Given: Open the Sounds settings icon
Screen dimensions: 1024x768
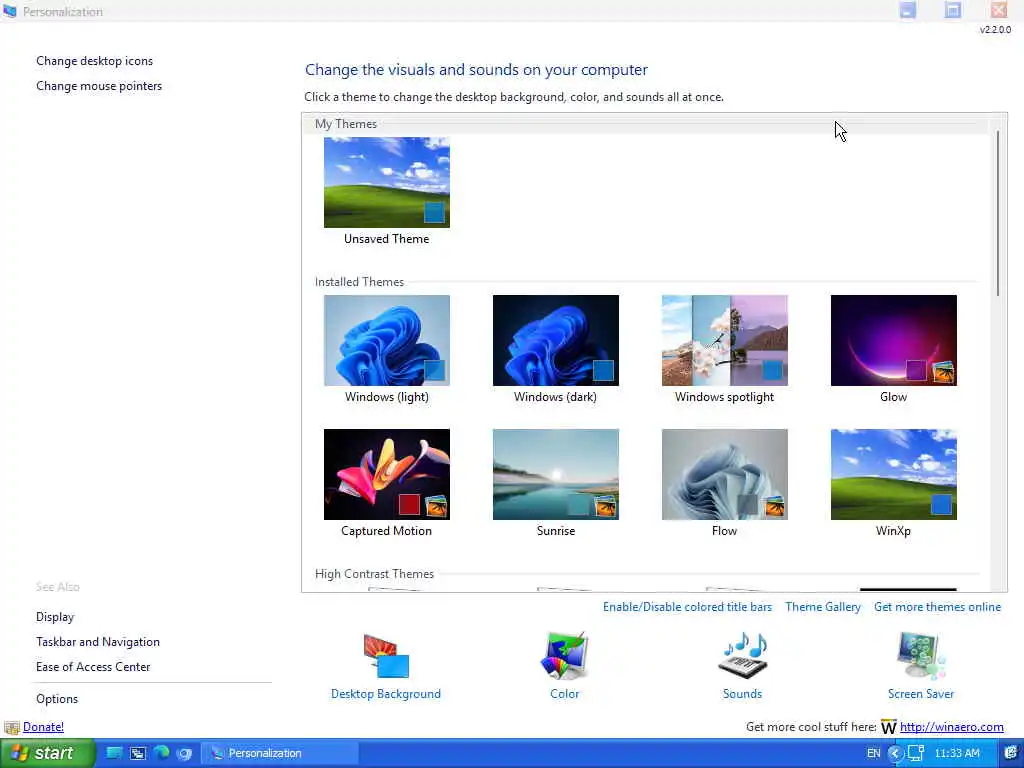Looking at the screenshot, I should (x=743, y=656).
